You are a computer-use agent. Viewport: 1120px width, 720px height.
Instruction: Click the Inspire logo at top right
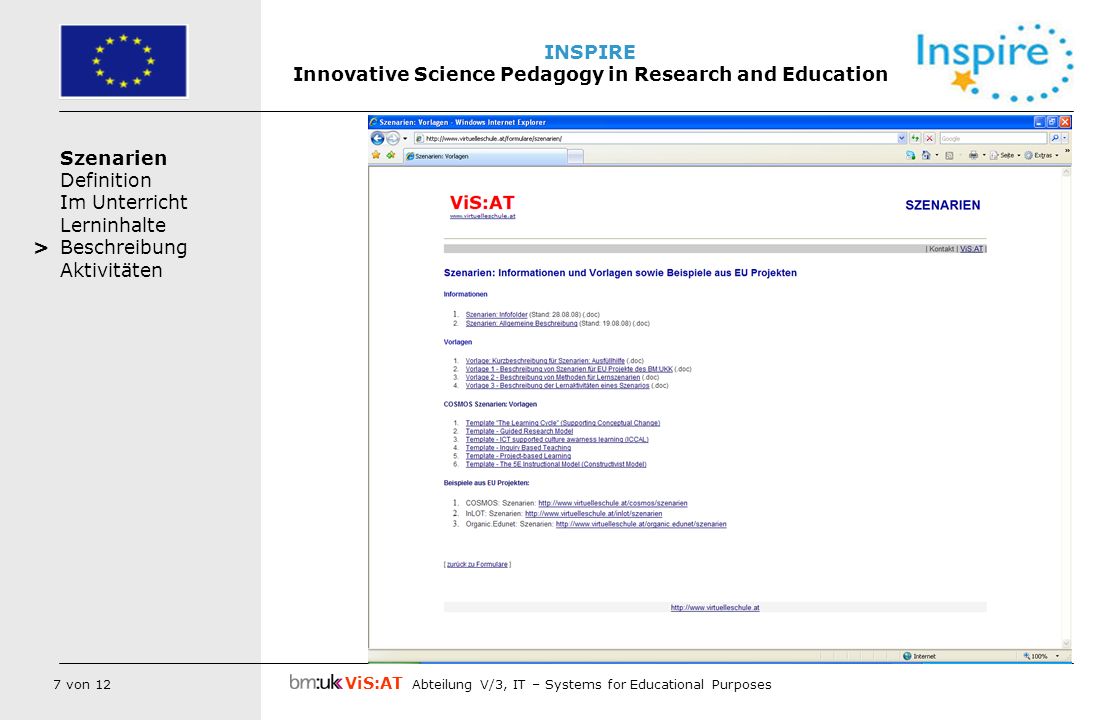tap(994, 62)
